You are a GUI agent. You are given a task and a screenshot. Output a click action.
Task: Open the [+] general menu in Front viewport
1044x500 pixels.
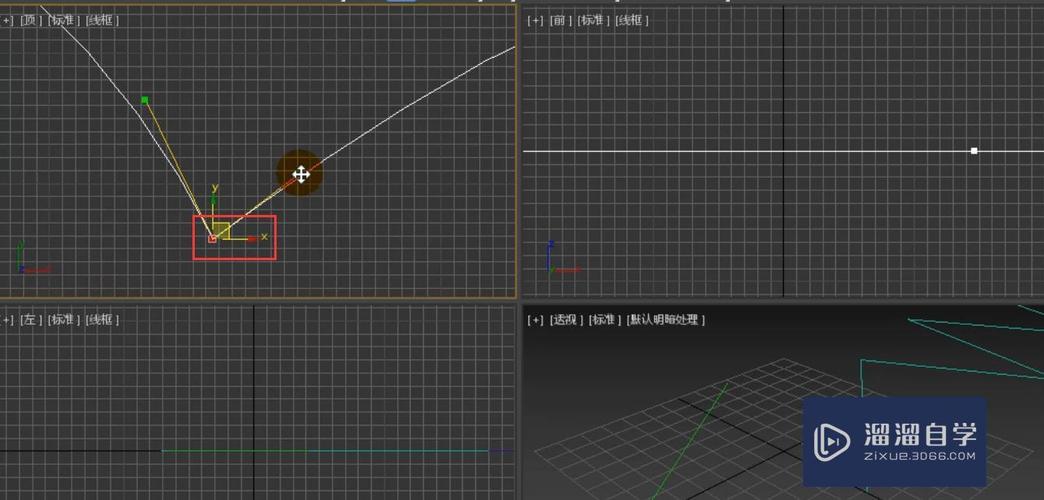[x=535, y=20]
